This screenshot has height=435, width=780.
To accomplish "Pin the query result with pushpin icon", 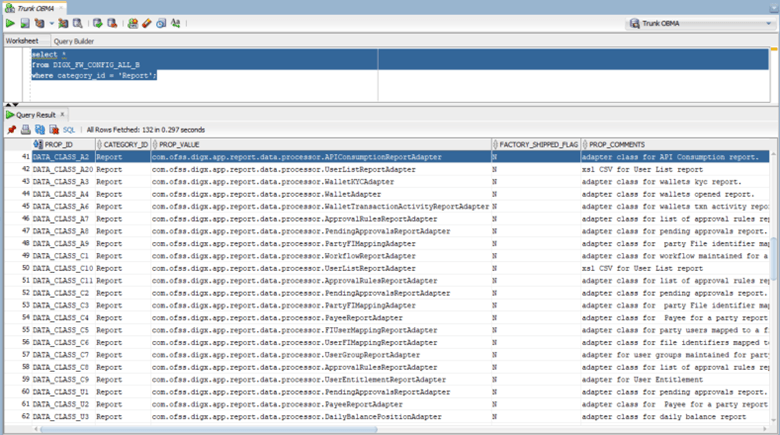I will [x=11, y=130].
